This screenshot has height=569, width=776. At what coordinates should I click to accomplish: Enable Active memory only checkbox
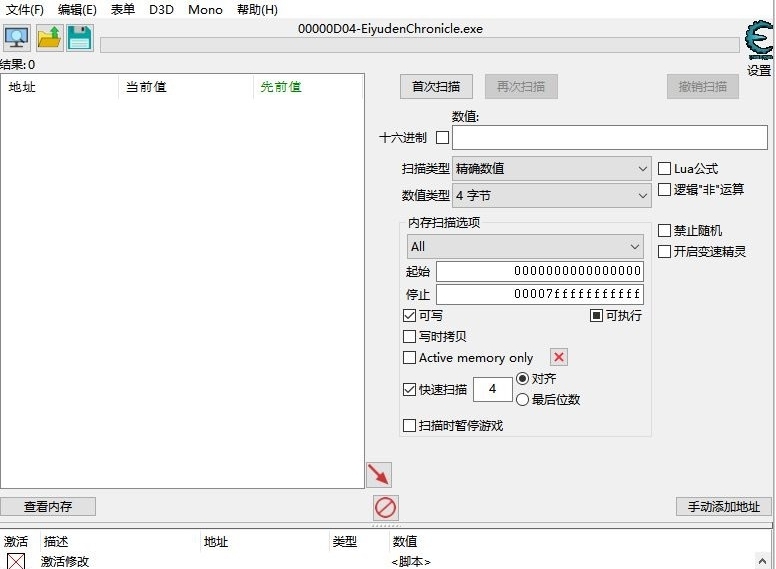point(409,357)
